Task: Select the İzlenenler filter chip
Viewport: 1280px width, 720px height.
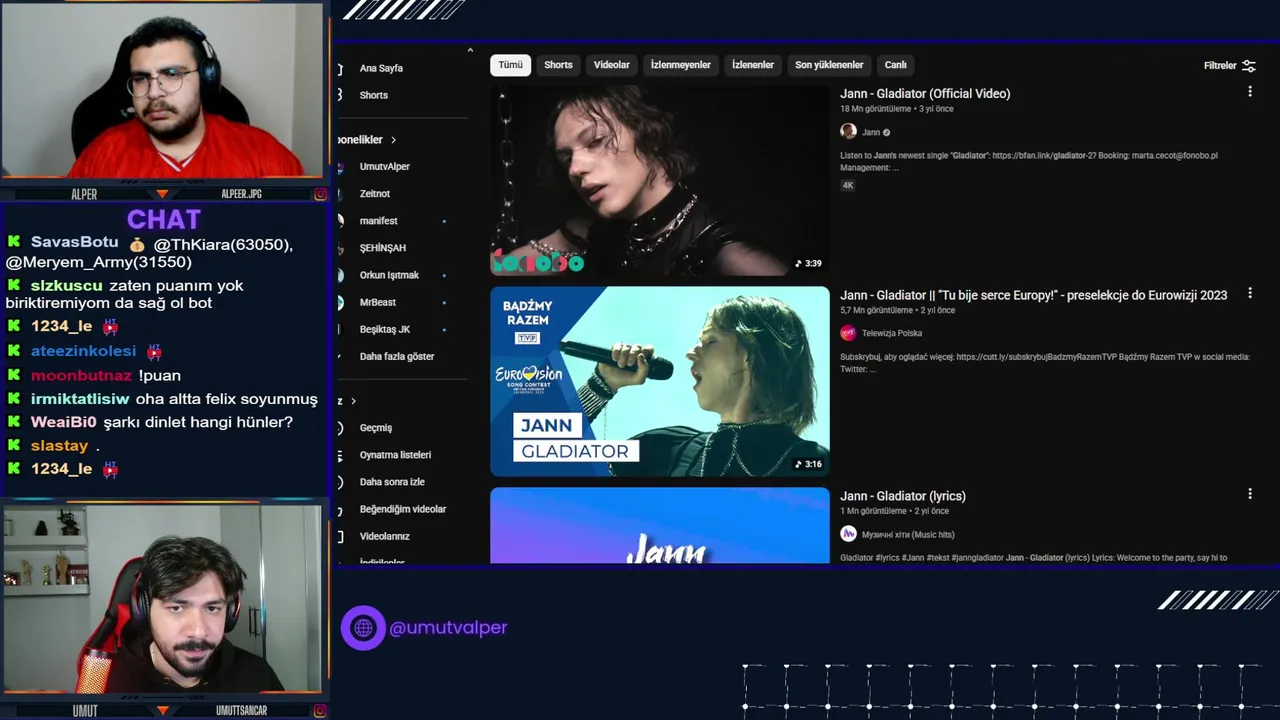Action: click(x=753, y=65)
